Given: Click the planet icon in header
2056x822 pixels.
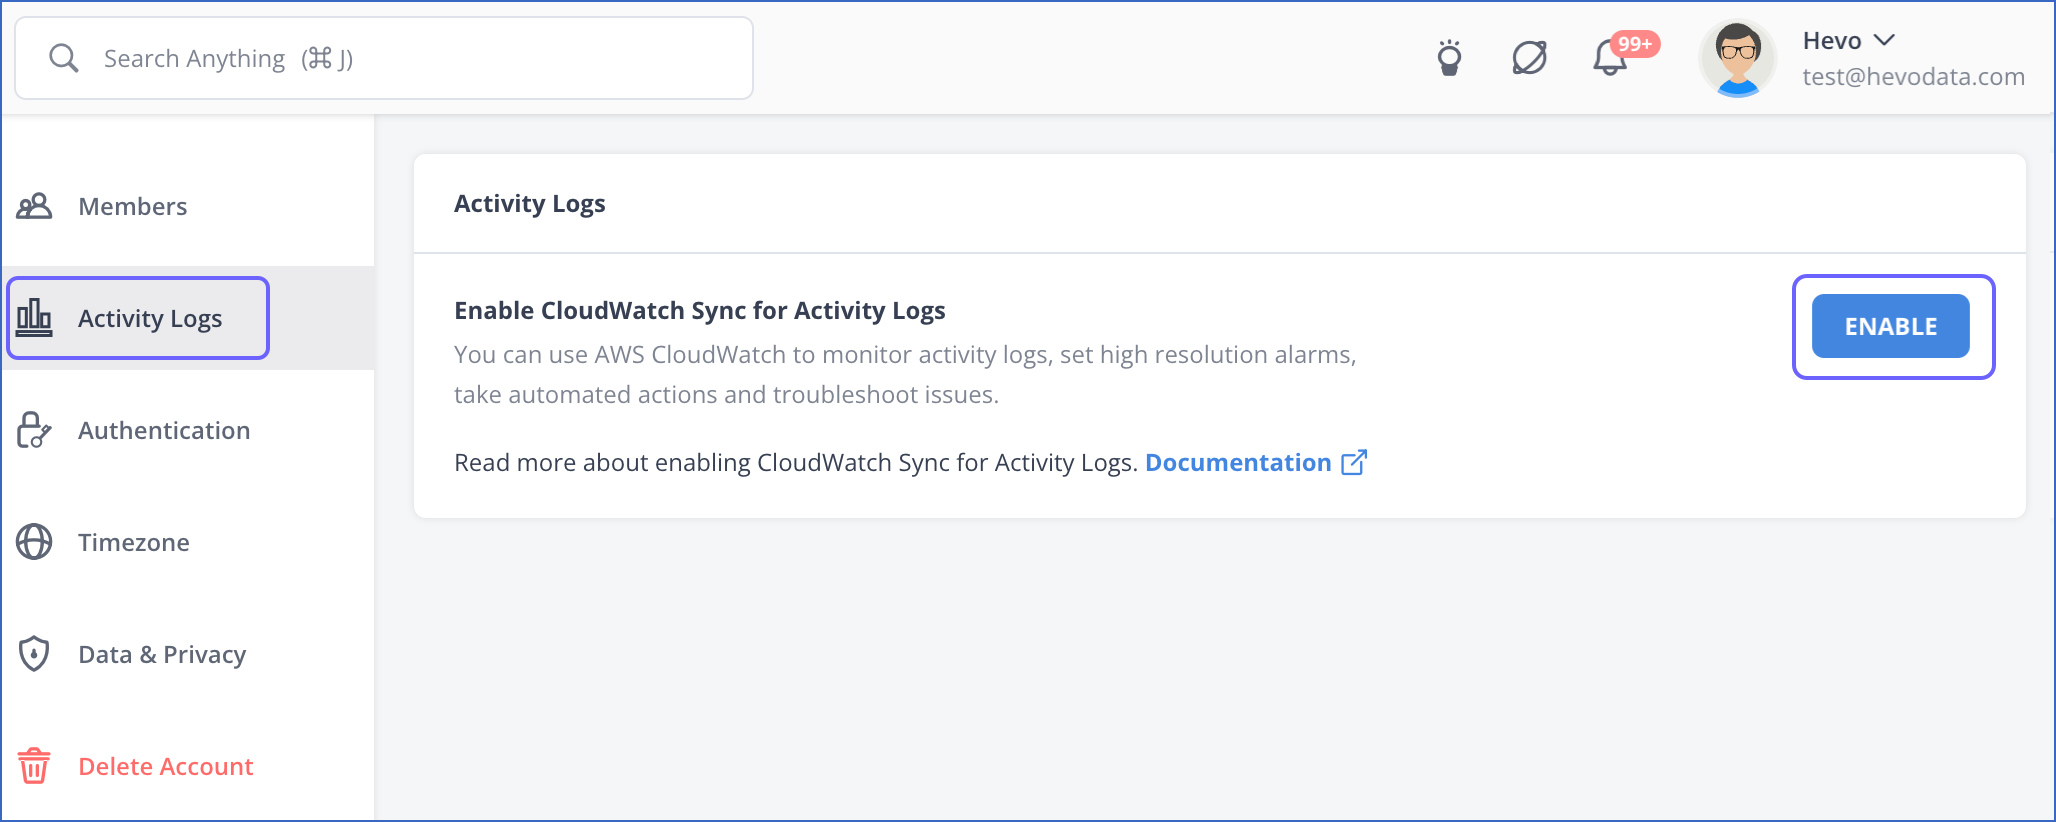Looking at the screenshot, I should [1529, 58].
